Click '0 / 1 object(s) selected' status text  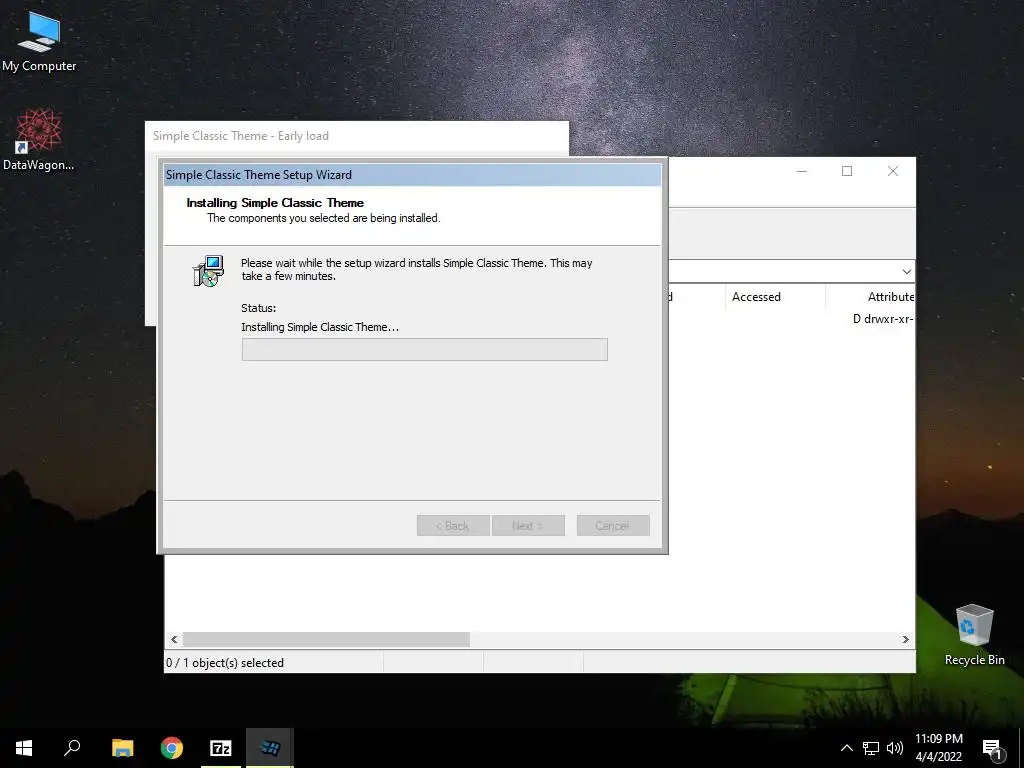(225, 663)
